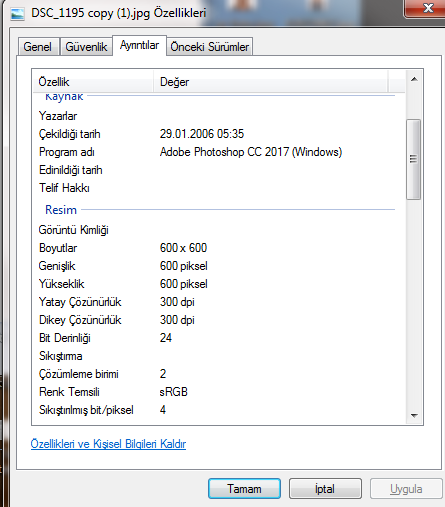Confirm with the Tamam button
Screen dimensions: 445x507
click(244, 489)
